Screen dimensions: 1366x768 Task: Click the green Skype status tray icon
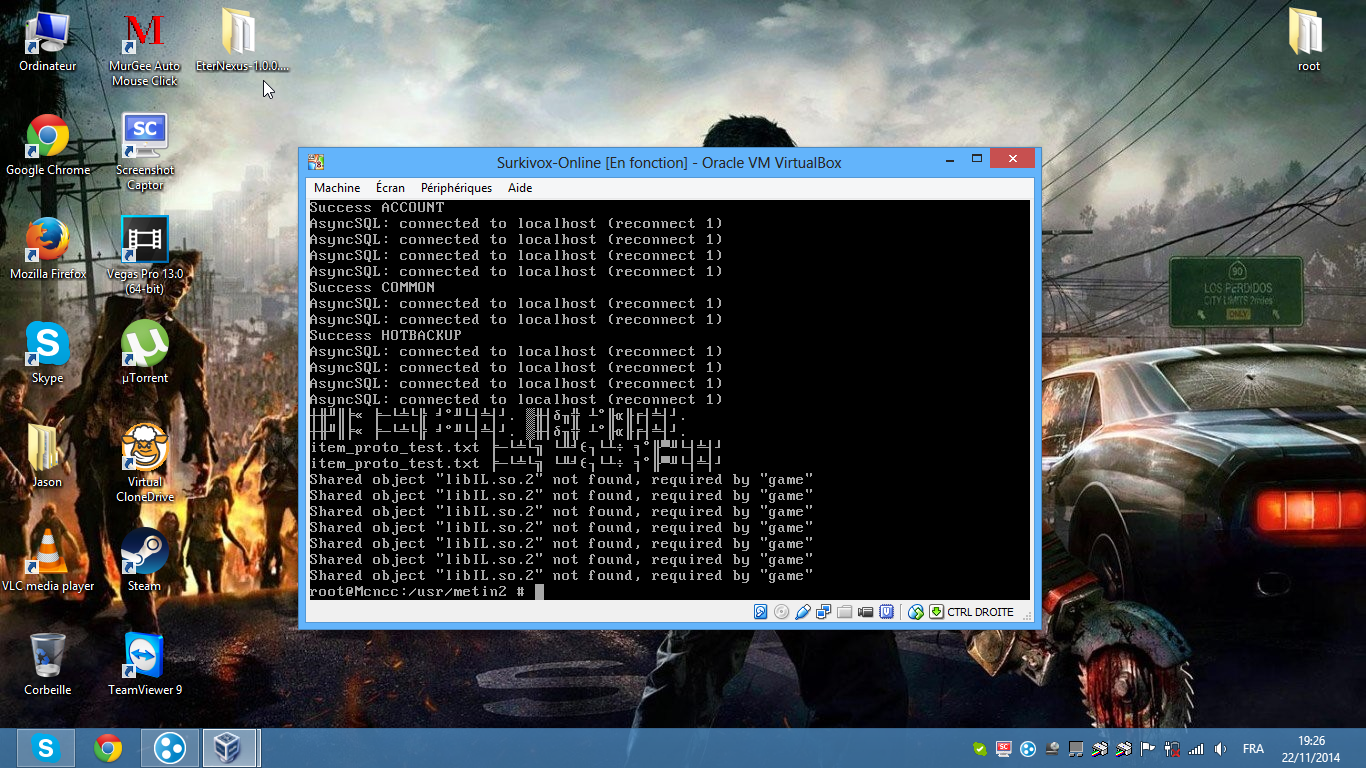(980, 749)
